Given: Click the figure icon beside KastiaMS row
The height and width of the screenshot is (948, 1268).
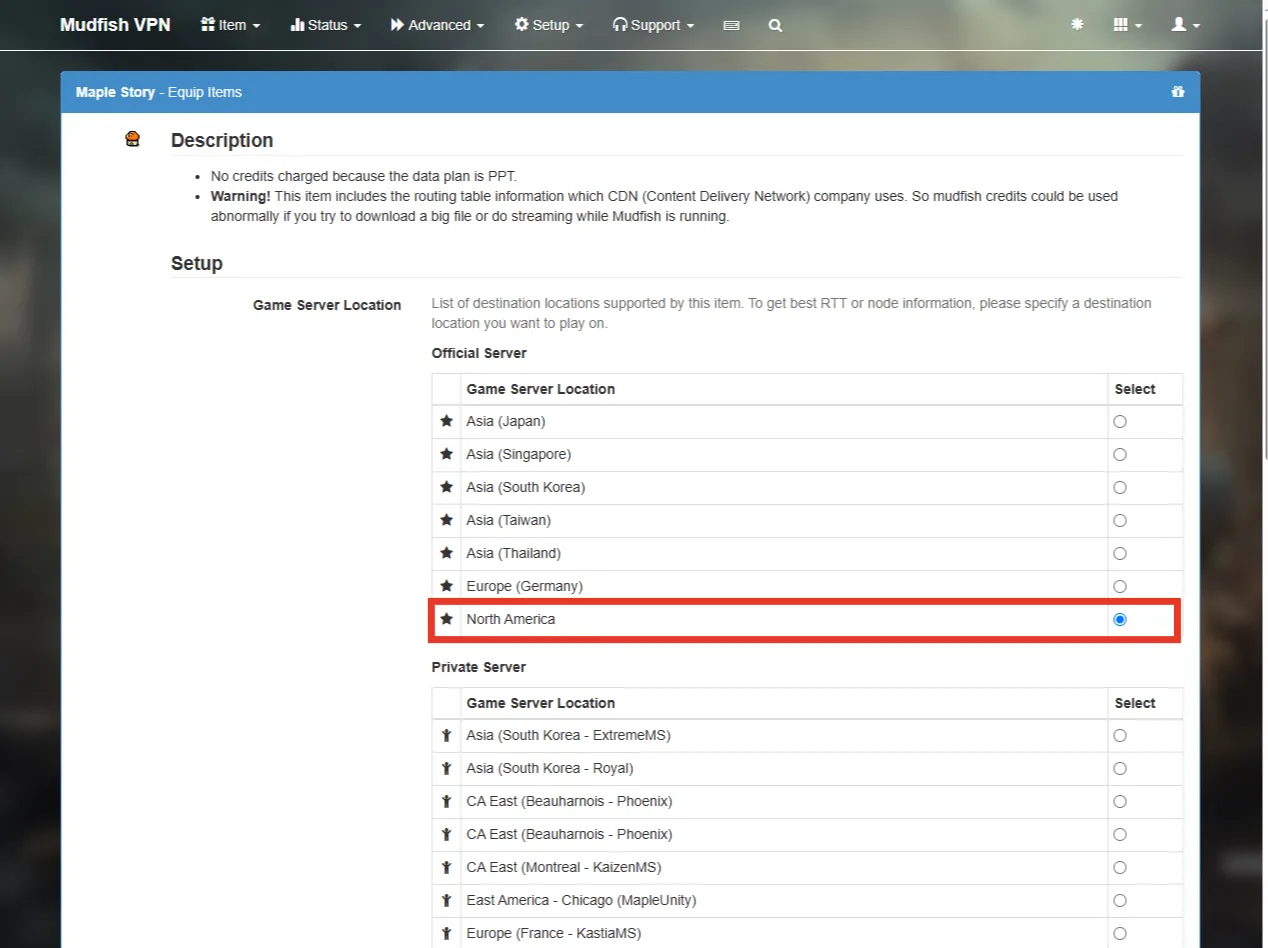Looking at the screenshot, I should [x=447, y=933].
